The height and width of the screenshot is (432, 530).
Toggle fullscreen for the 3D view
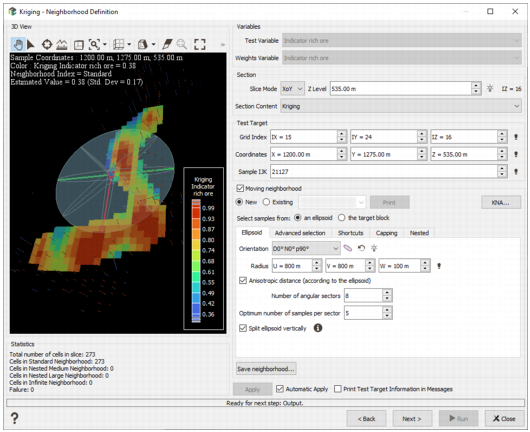pyautogui.click(x=199, y=44)
